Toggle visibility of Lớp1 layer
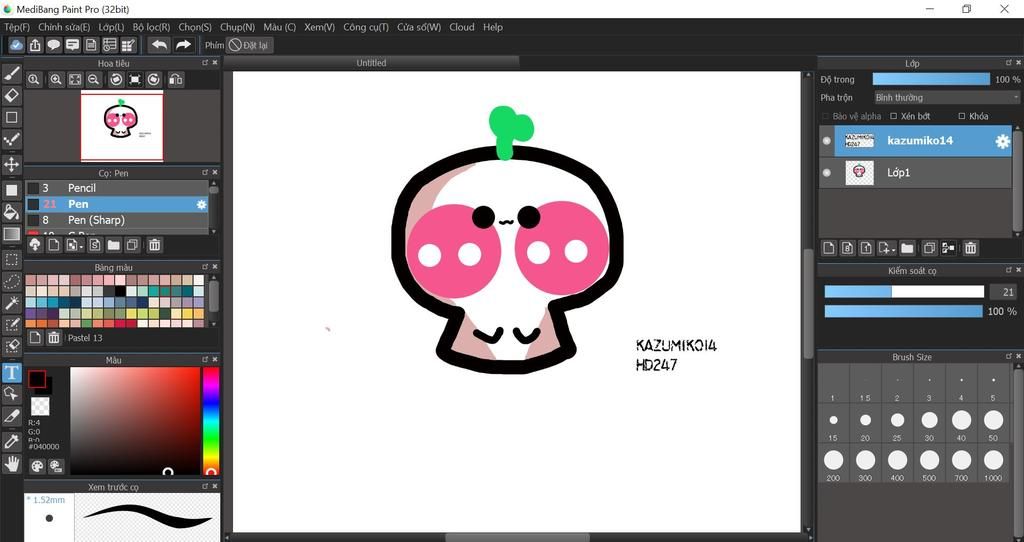The image size is (1024, 542). tap(827, 172)
